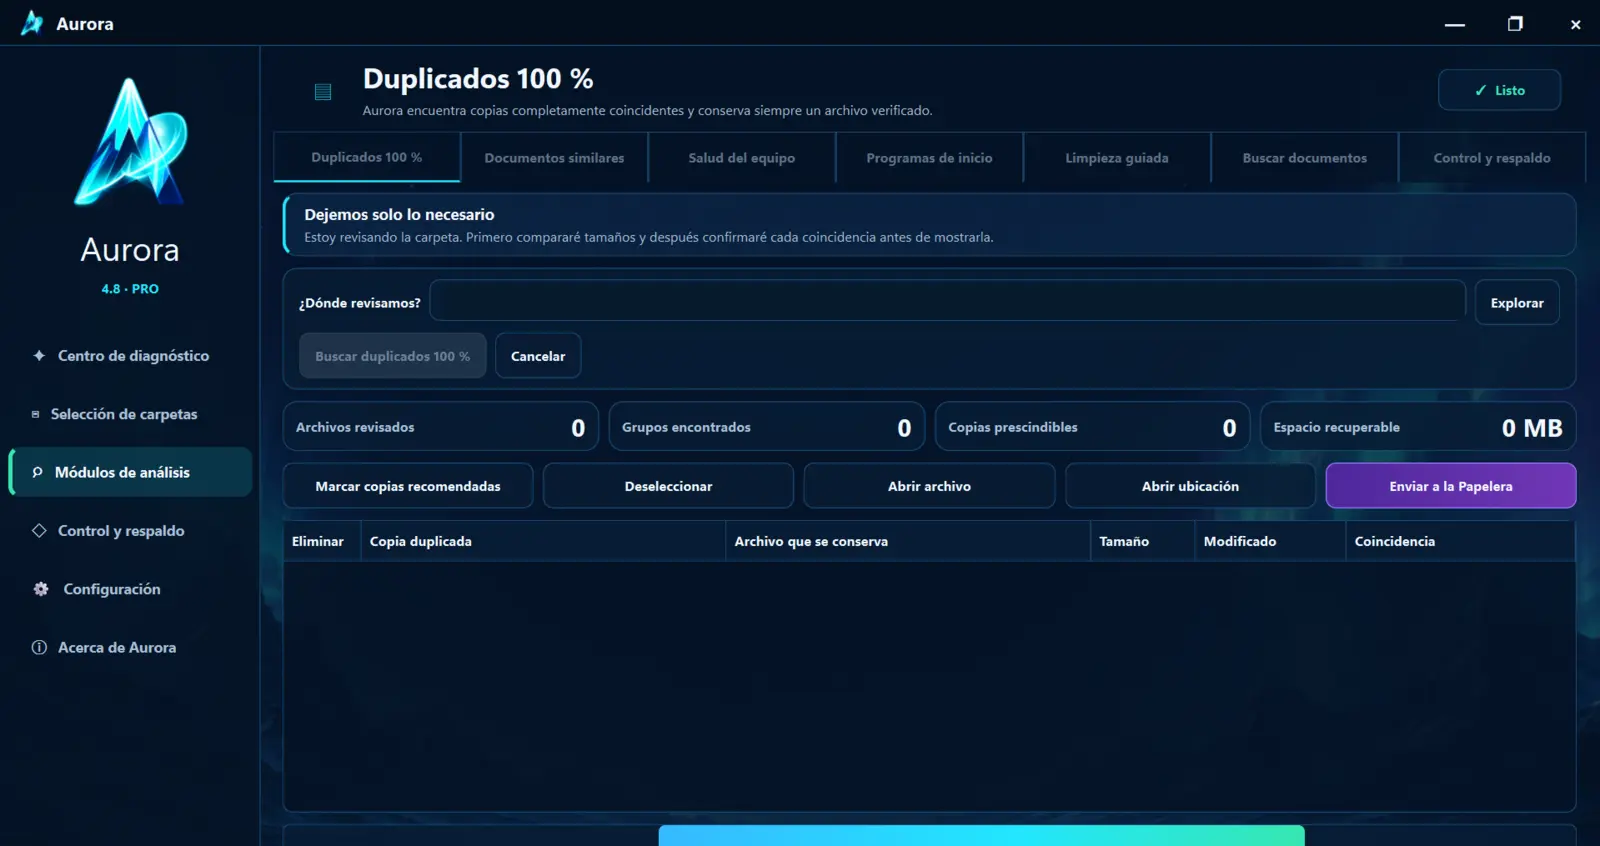Switch to the Control y respaldo tab

(1491, 158)
